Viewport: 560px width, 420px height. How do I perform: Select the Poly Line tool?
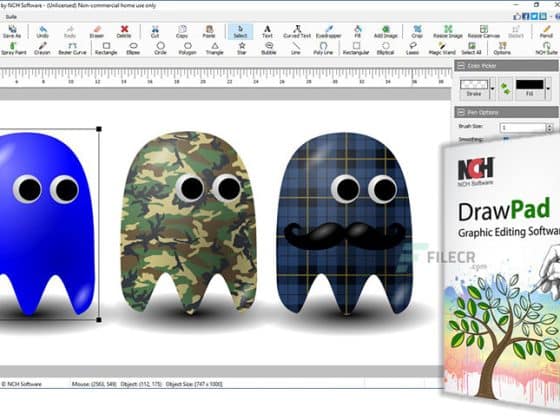323,48
